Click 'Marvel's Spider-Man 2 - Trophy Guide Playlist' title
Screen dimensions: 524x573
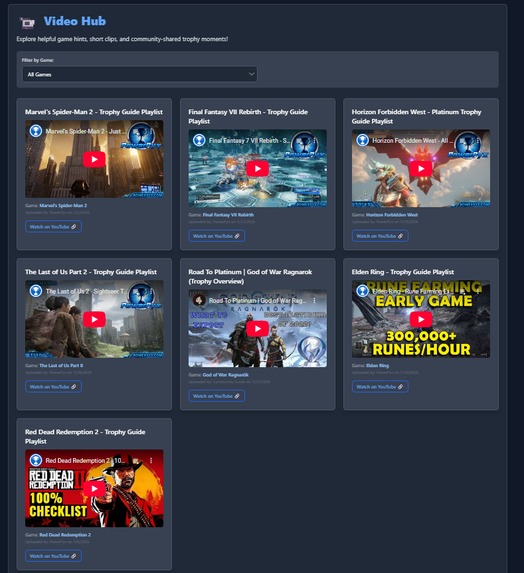(94, 112)
